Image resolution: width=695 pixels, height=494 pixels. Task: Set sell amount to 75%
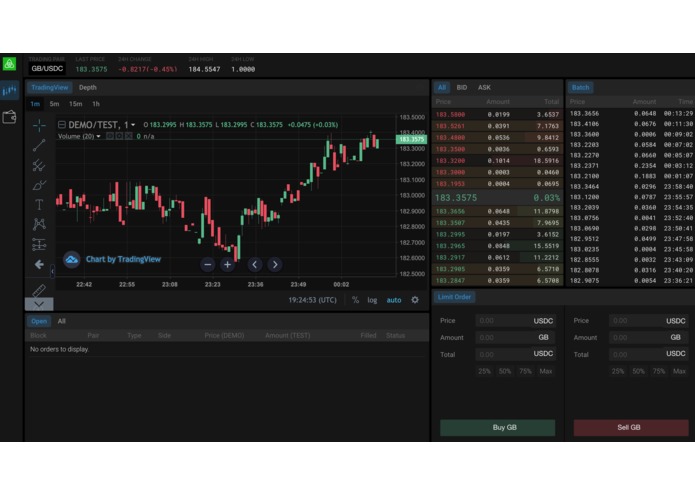coord(659,371)
